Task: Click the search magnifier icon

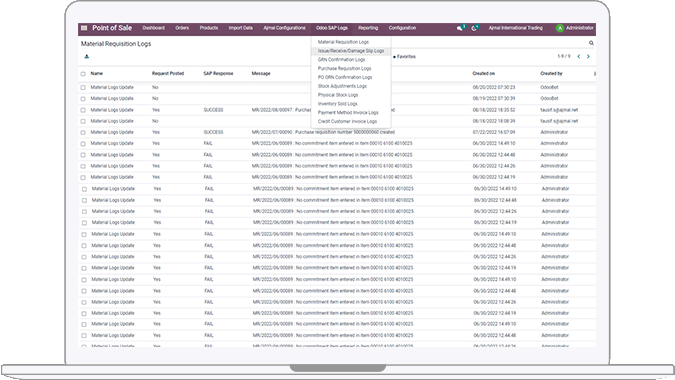Action: click(x=591, y=43)
